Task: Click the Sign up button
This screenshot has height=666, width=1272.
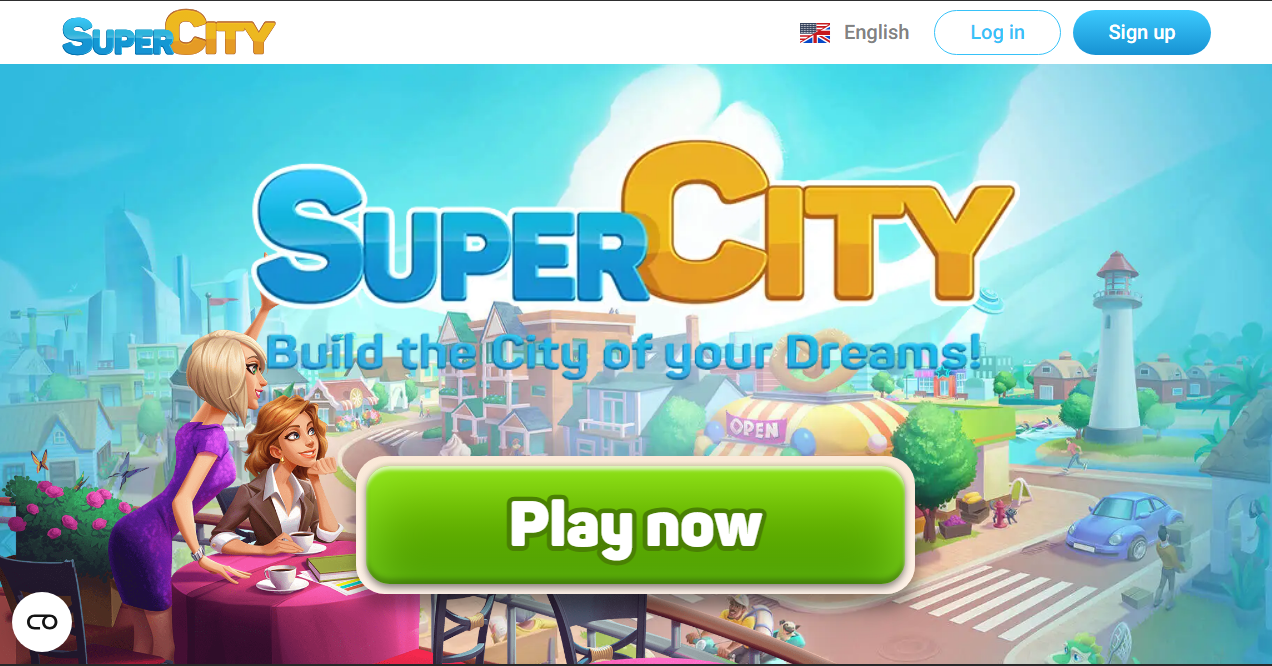Action: point(1141,32)
